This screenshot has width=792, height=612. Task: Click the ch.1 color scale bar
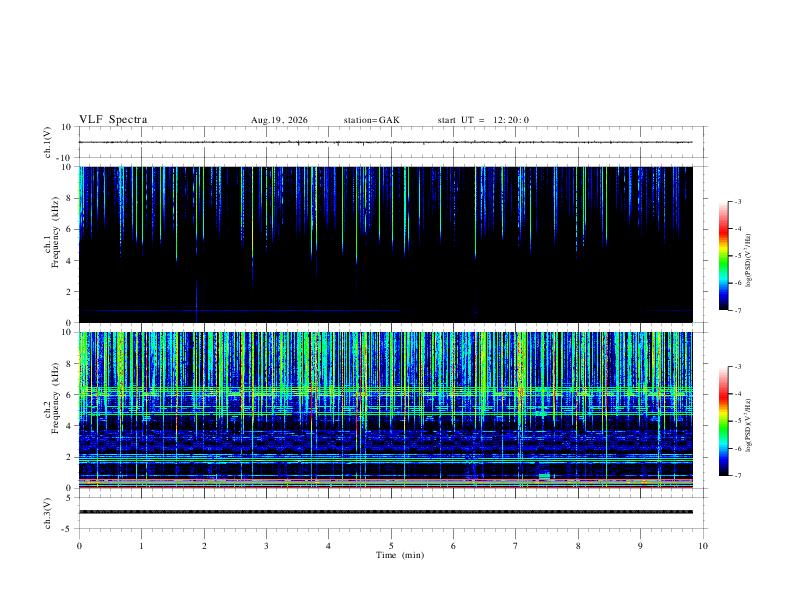[723, 256]
